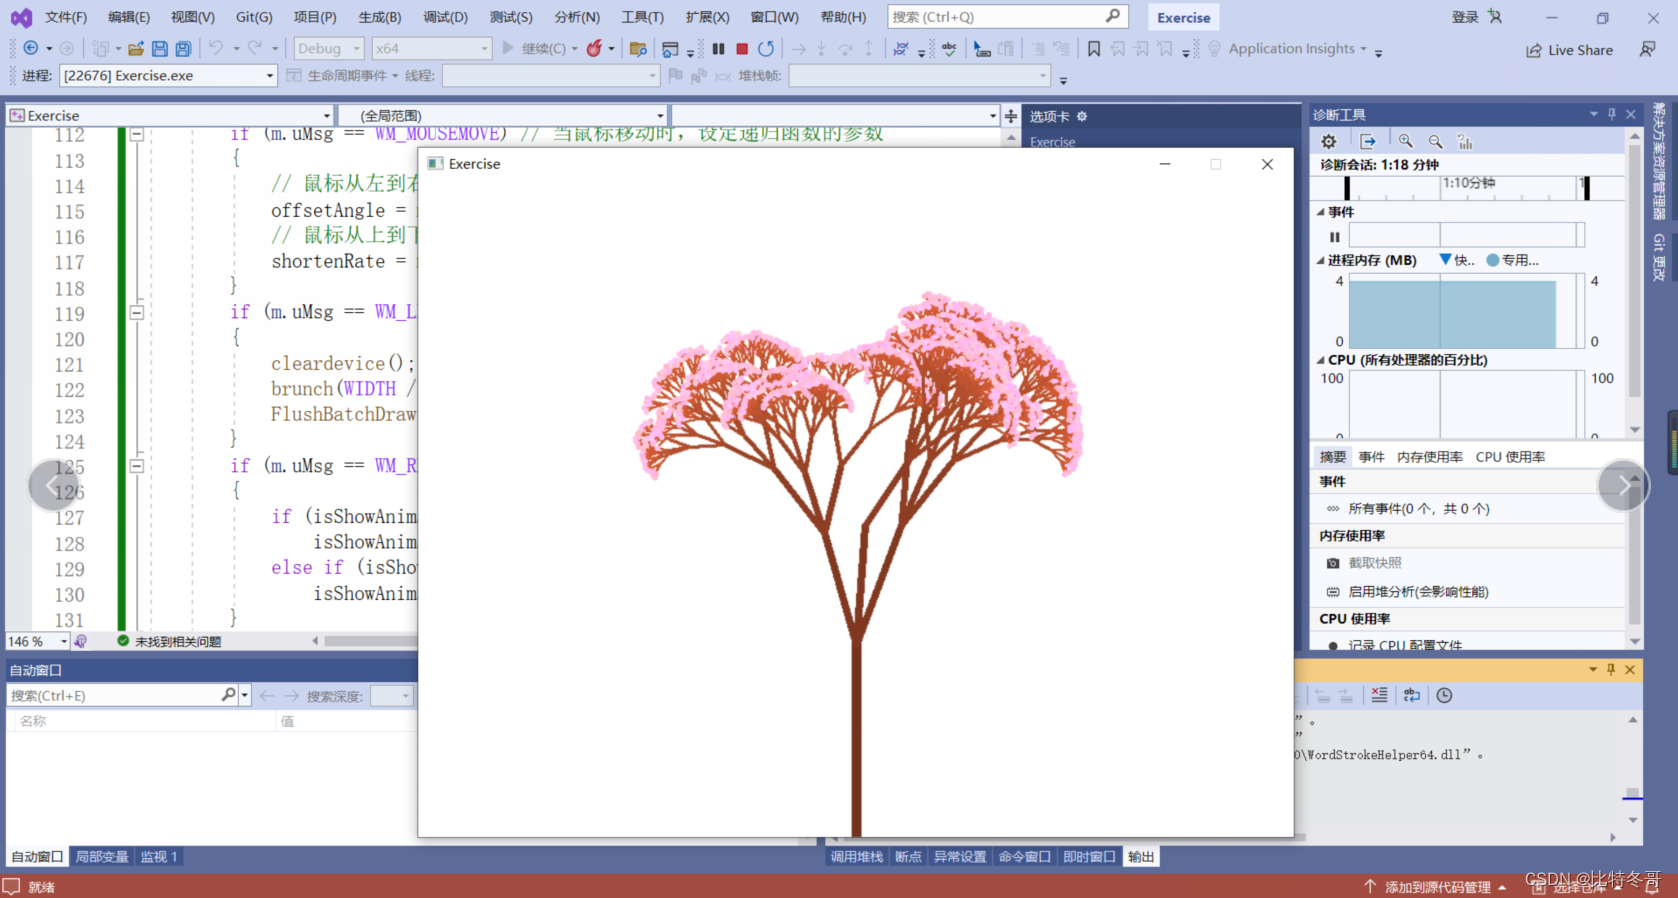The width and height of the screenshot is (1678, 898).
Task: Collapse the 事件 section in diagnostics
Action: [x=1320, y=212]
